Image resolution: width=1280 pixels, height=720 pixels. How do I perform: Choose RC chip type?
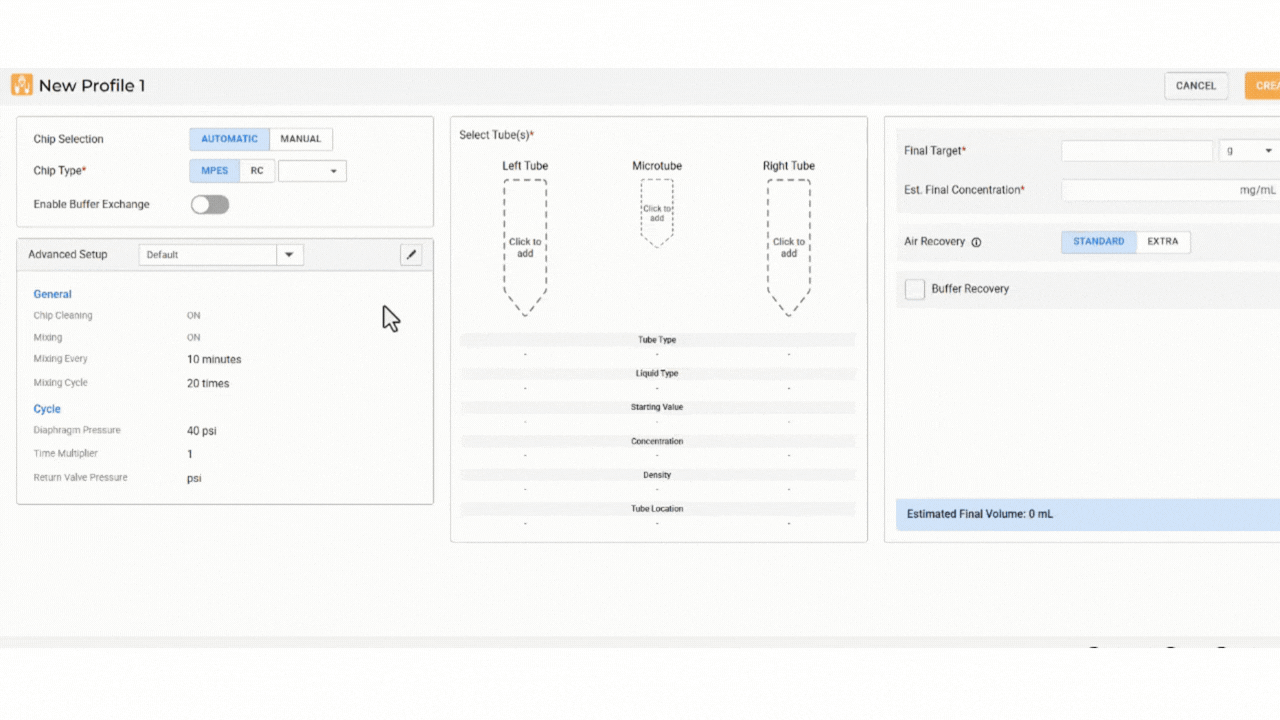(x=257, y=171)
